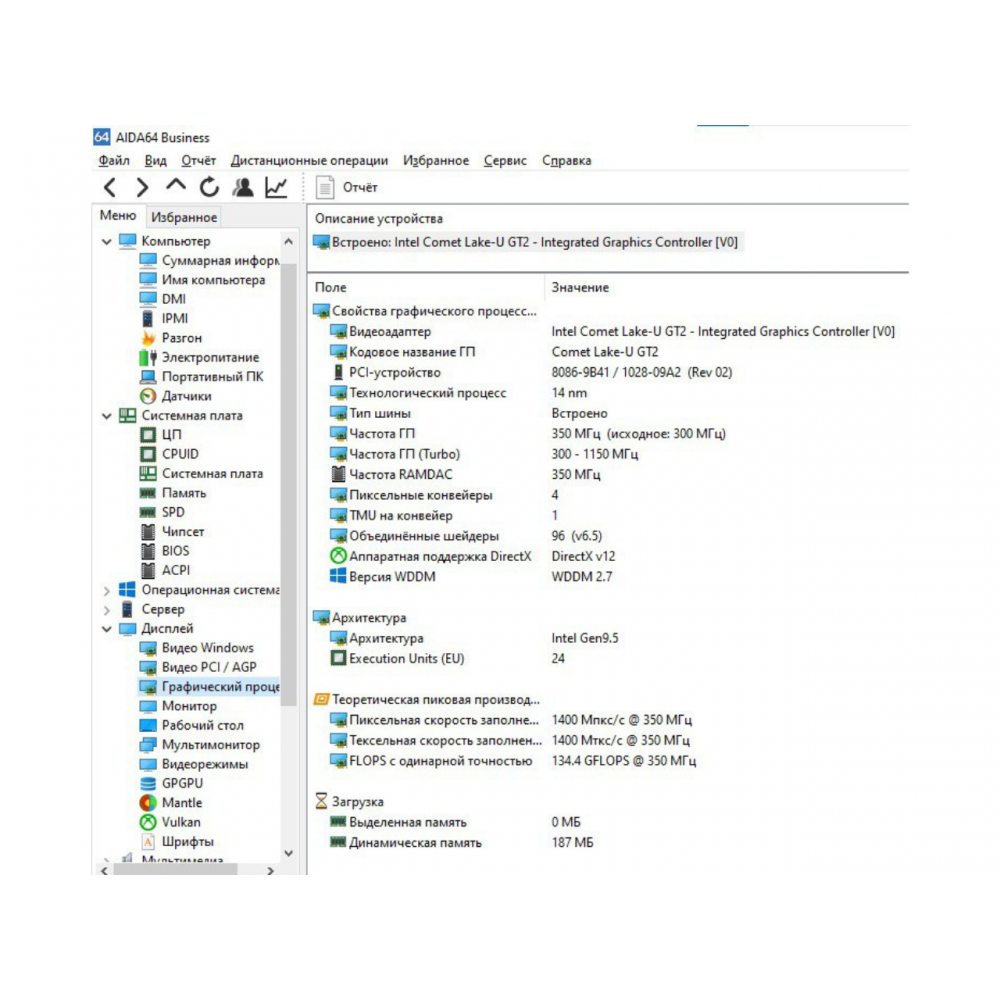Open the Сервис menu
This screenshot has height=1000, width=1000.
505,161
